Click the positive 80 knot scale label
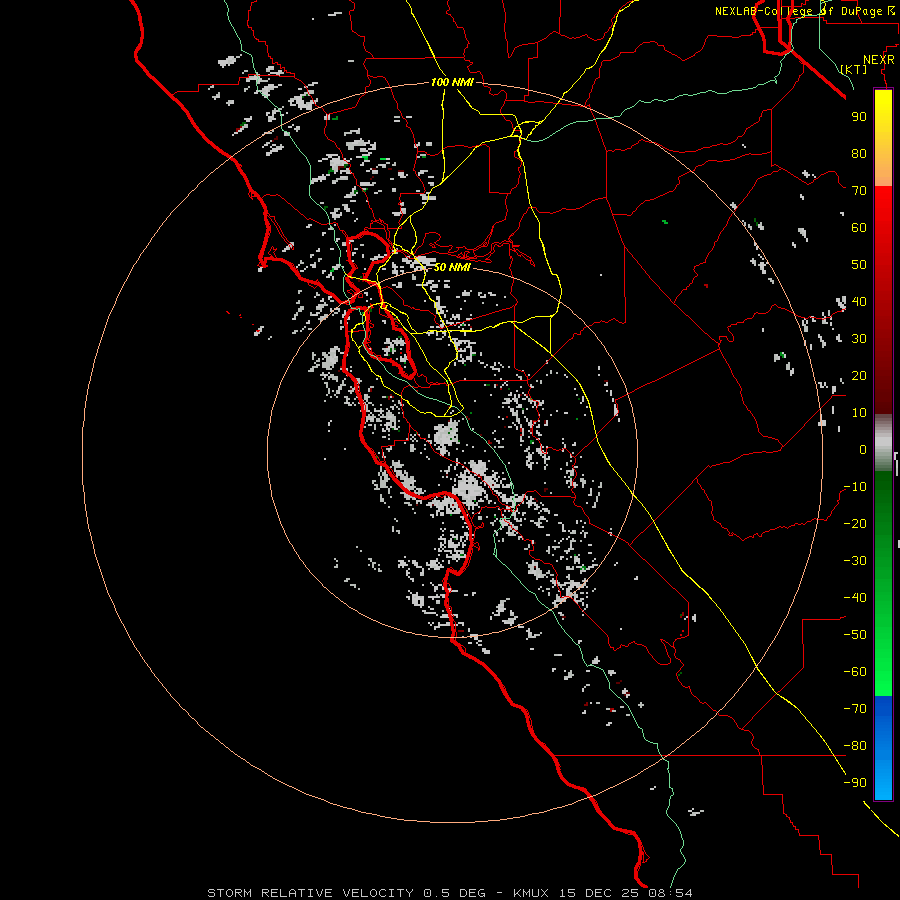This screenshot has height=900, width=900. 859,154
